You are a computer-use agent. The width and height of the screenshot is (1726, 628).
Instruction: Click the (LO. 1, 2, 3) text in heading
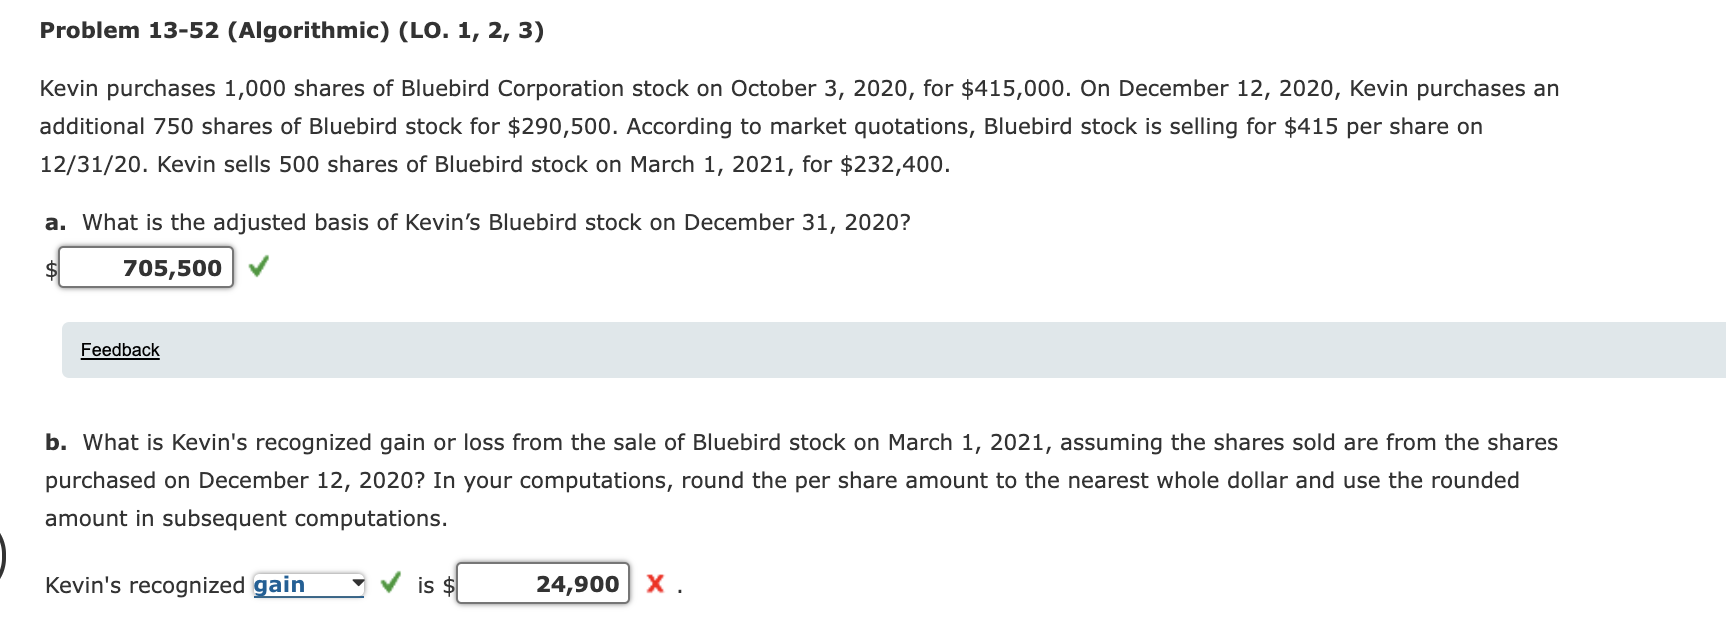tap(471, 30)
